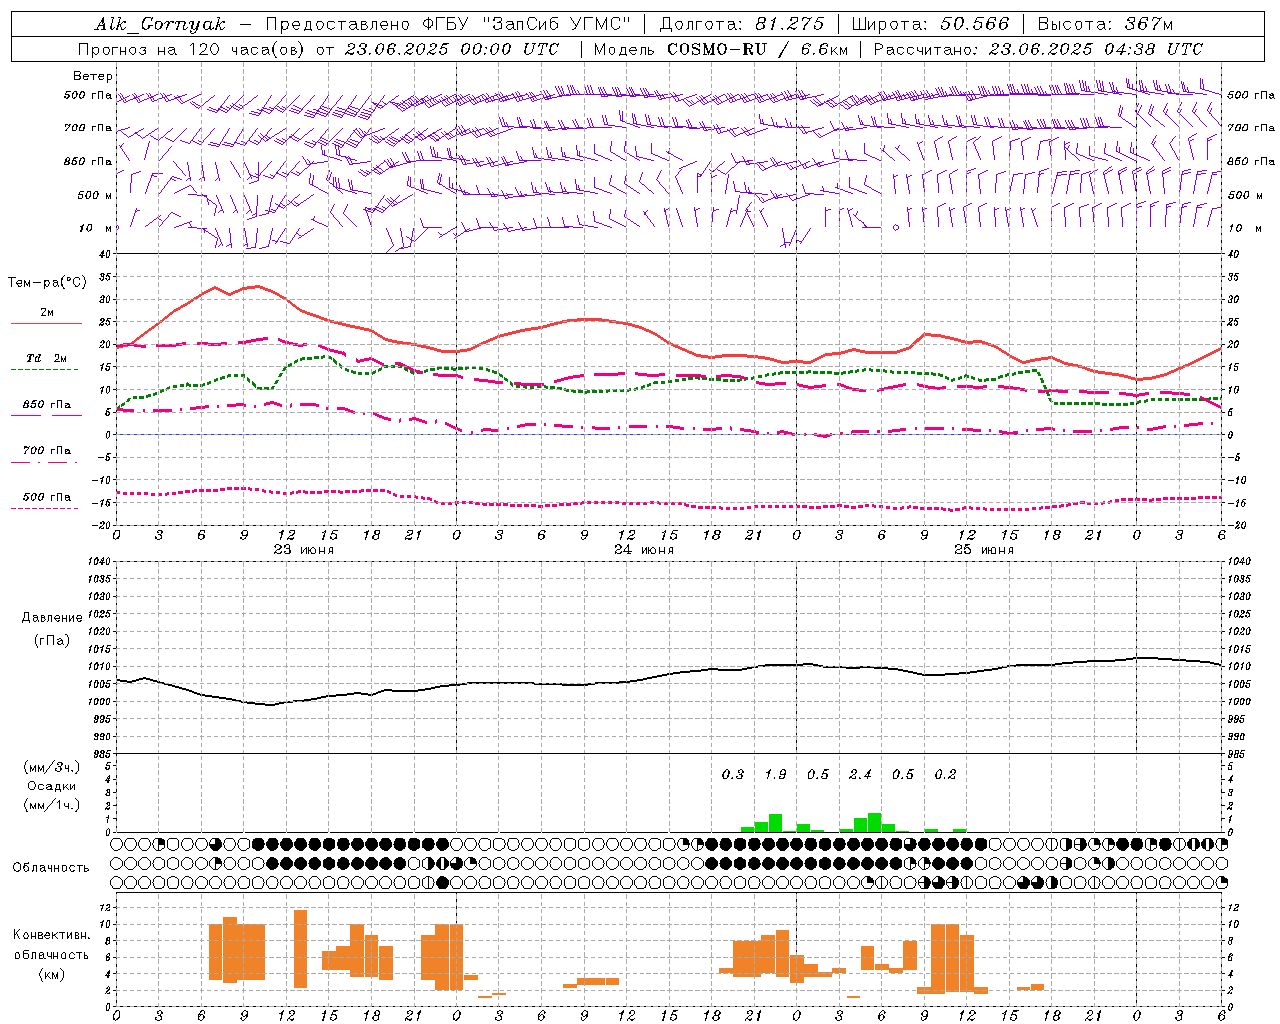Click the (км) unit under convective cloud label
The image size is (1280, 1024).
tap(52, 975)
